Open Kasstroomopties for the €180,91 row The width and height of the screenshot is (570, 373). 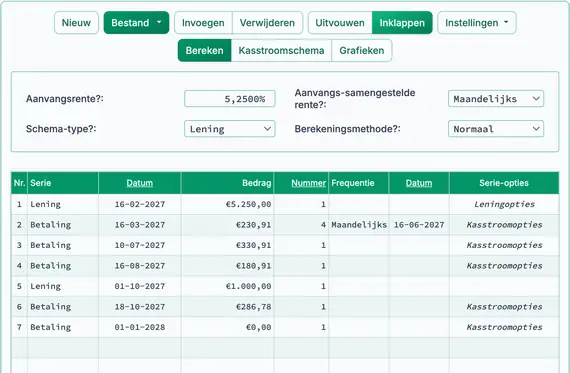pyautogui.click(x=504, y=266)
